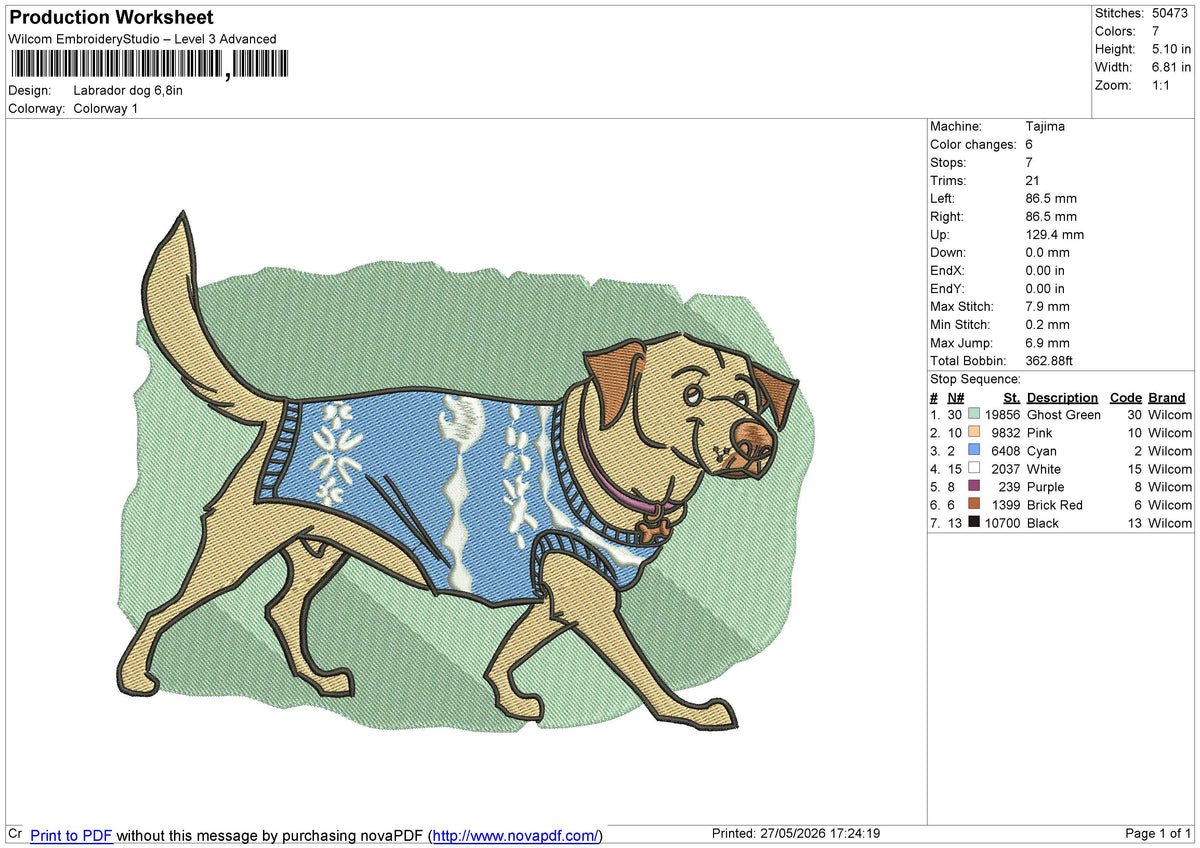1200x848 pixels.
Task: Click the Code column header
Action: tap(1126, 397)
